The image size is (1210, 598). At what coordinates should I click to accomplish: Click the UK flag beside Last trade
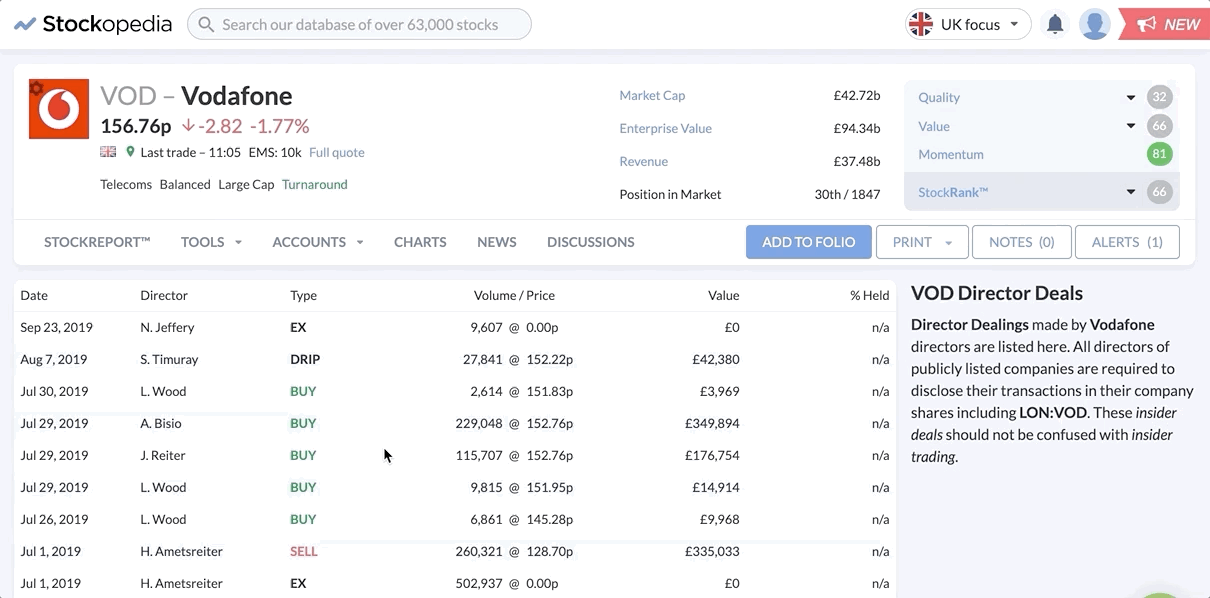(108, 152)
